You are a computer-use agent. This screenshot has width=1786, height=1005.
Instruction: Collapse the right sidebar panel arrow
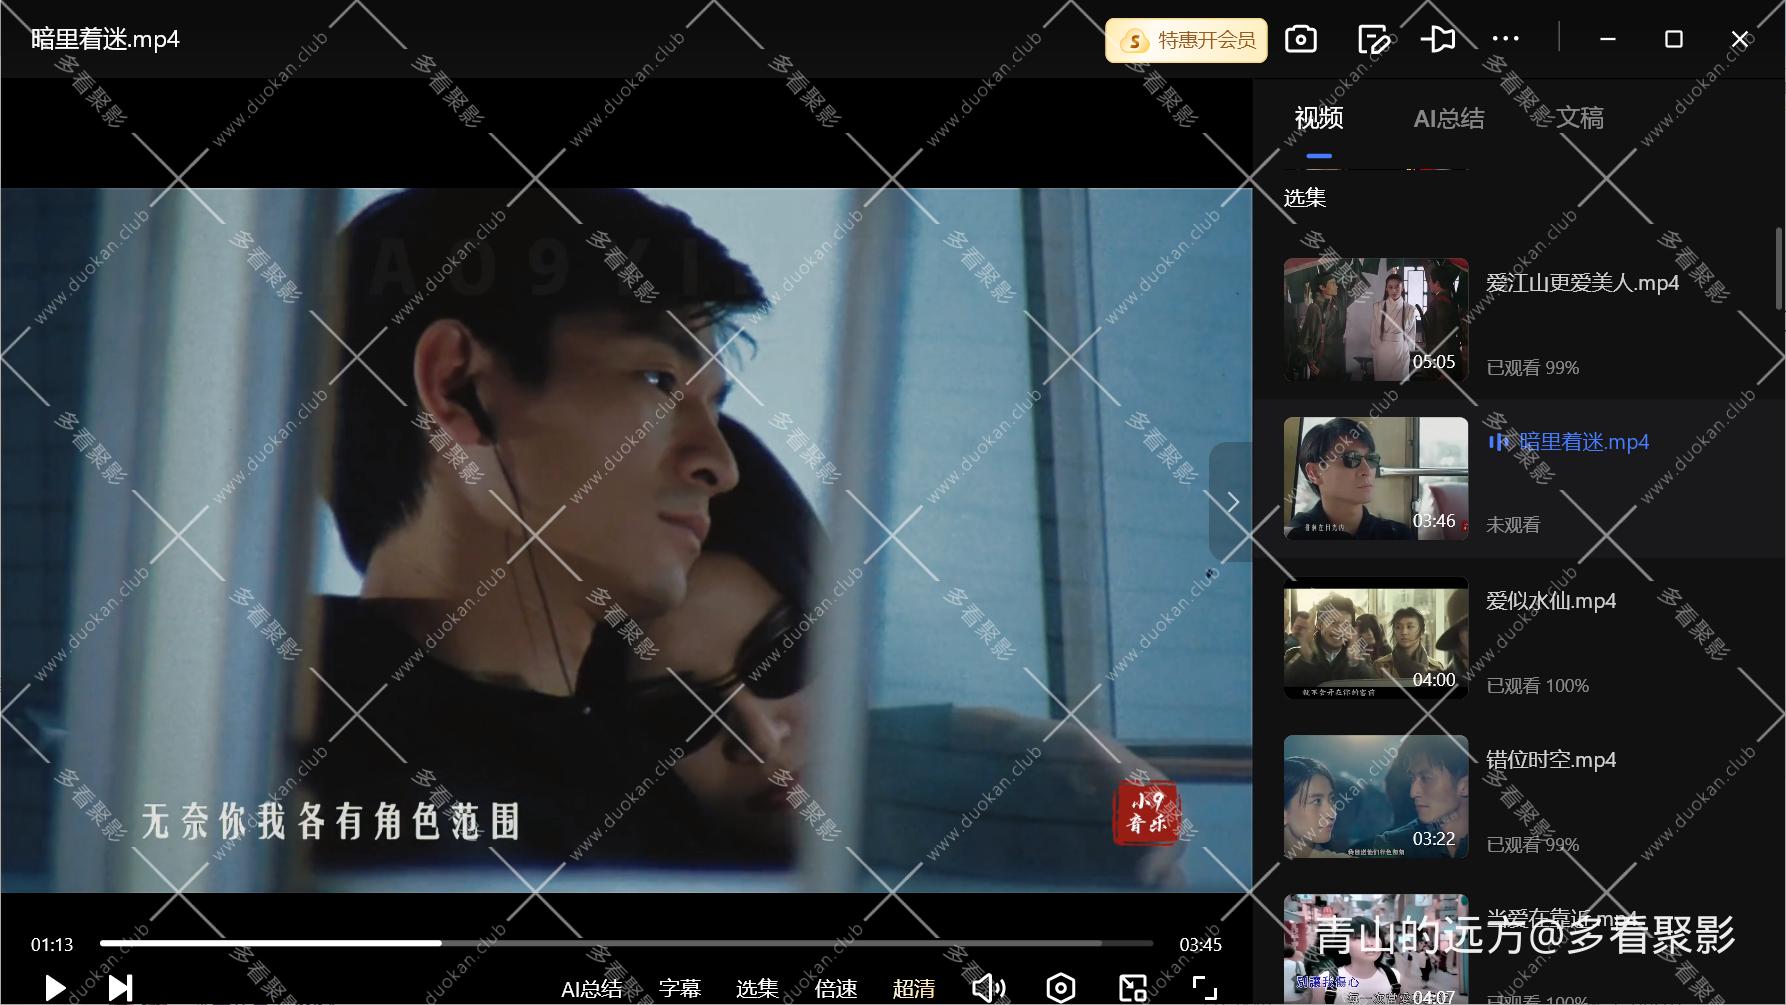tap(1232, 502)
